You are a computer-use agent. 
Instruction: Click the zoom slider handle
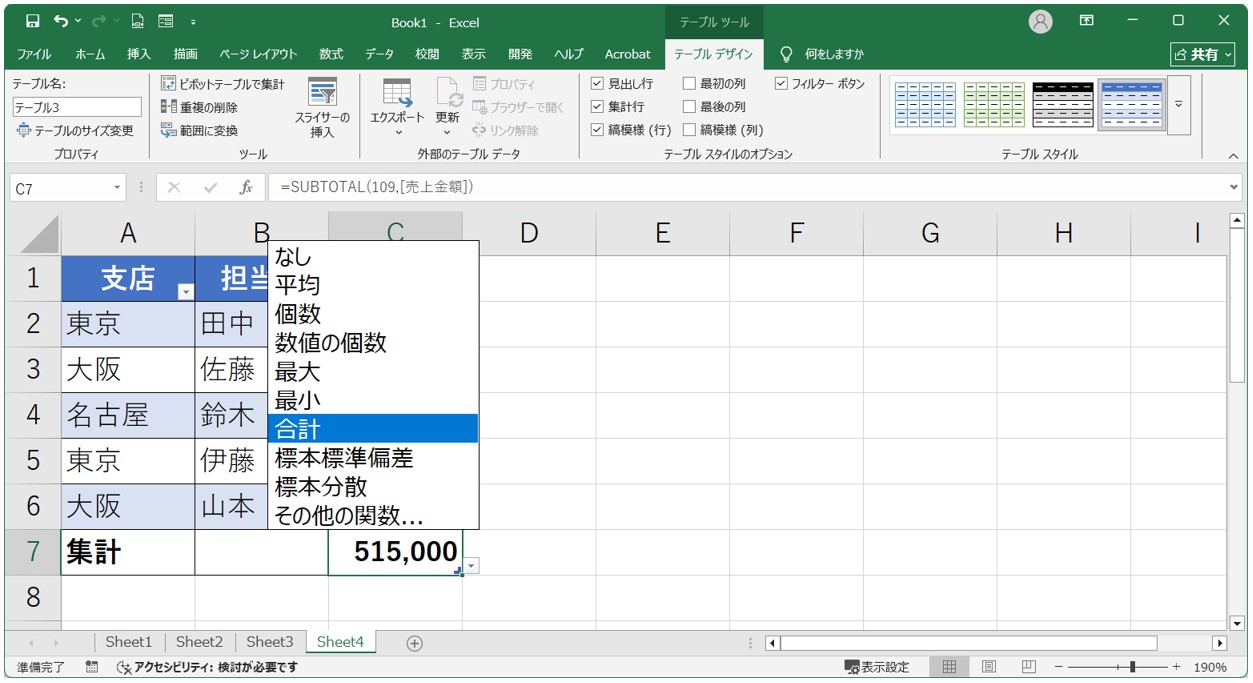[x=1132, y=667]
